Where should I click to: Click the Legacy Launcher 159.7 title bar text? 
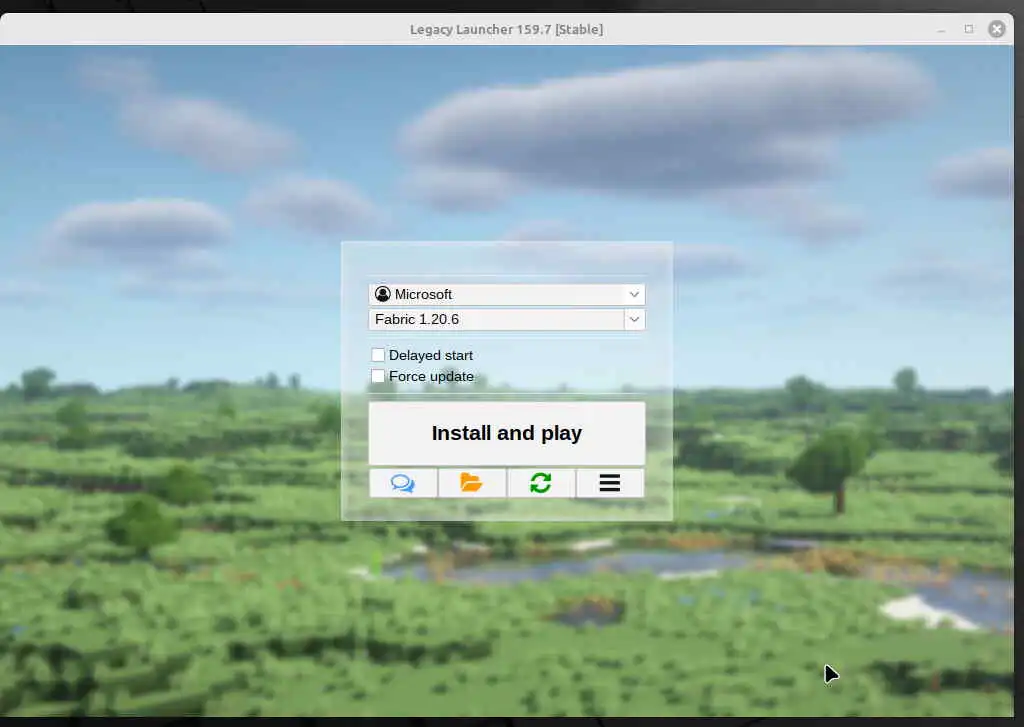pos(506,29)
